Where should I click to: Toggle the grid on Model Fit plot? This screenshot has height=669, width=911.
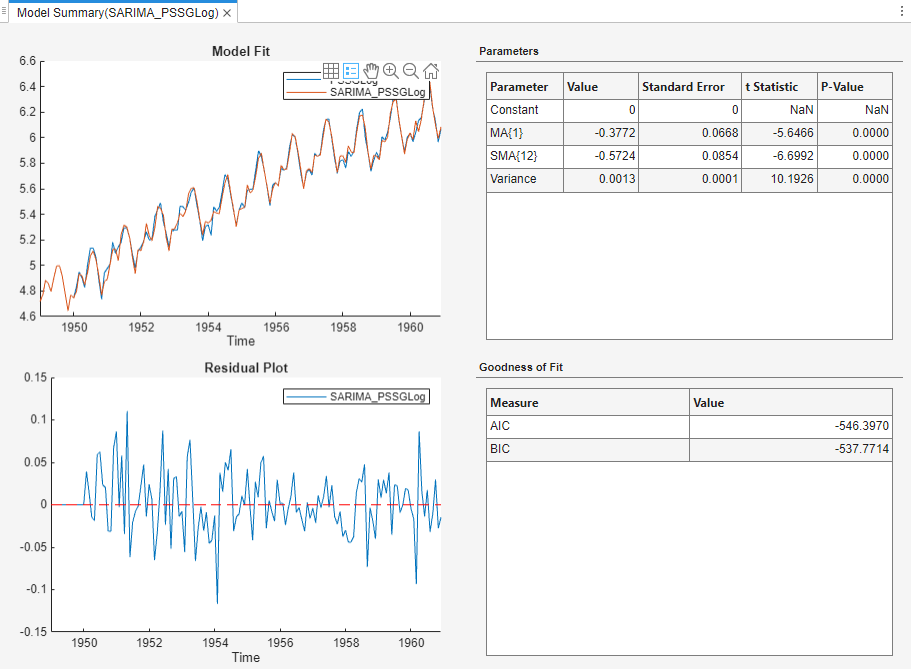pyautogui.click(x=330, y=71)
